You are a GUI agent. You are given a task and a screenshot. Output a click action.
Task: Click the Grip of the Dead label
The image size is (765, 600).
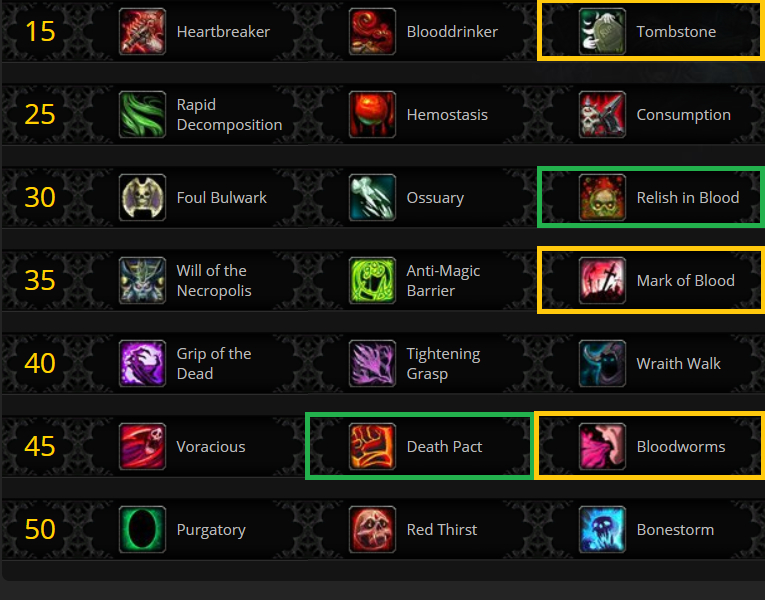(x=214, y=363)
